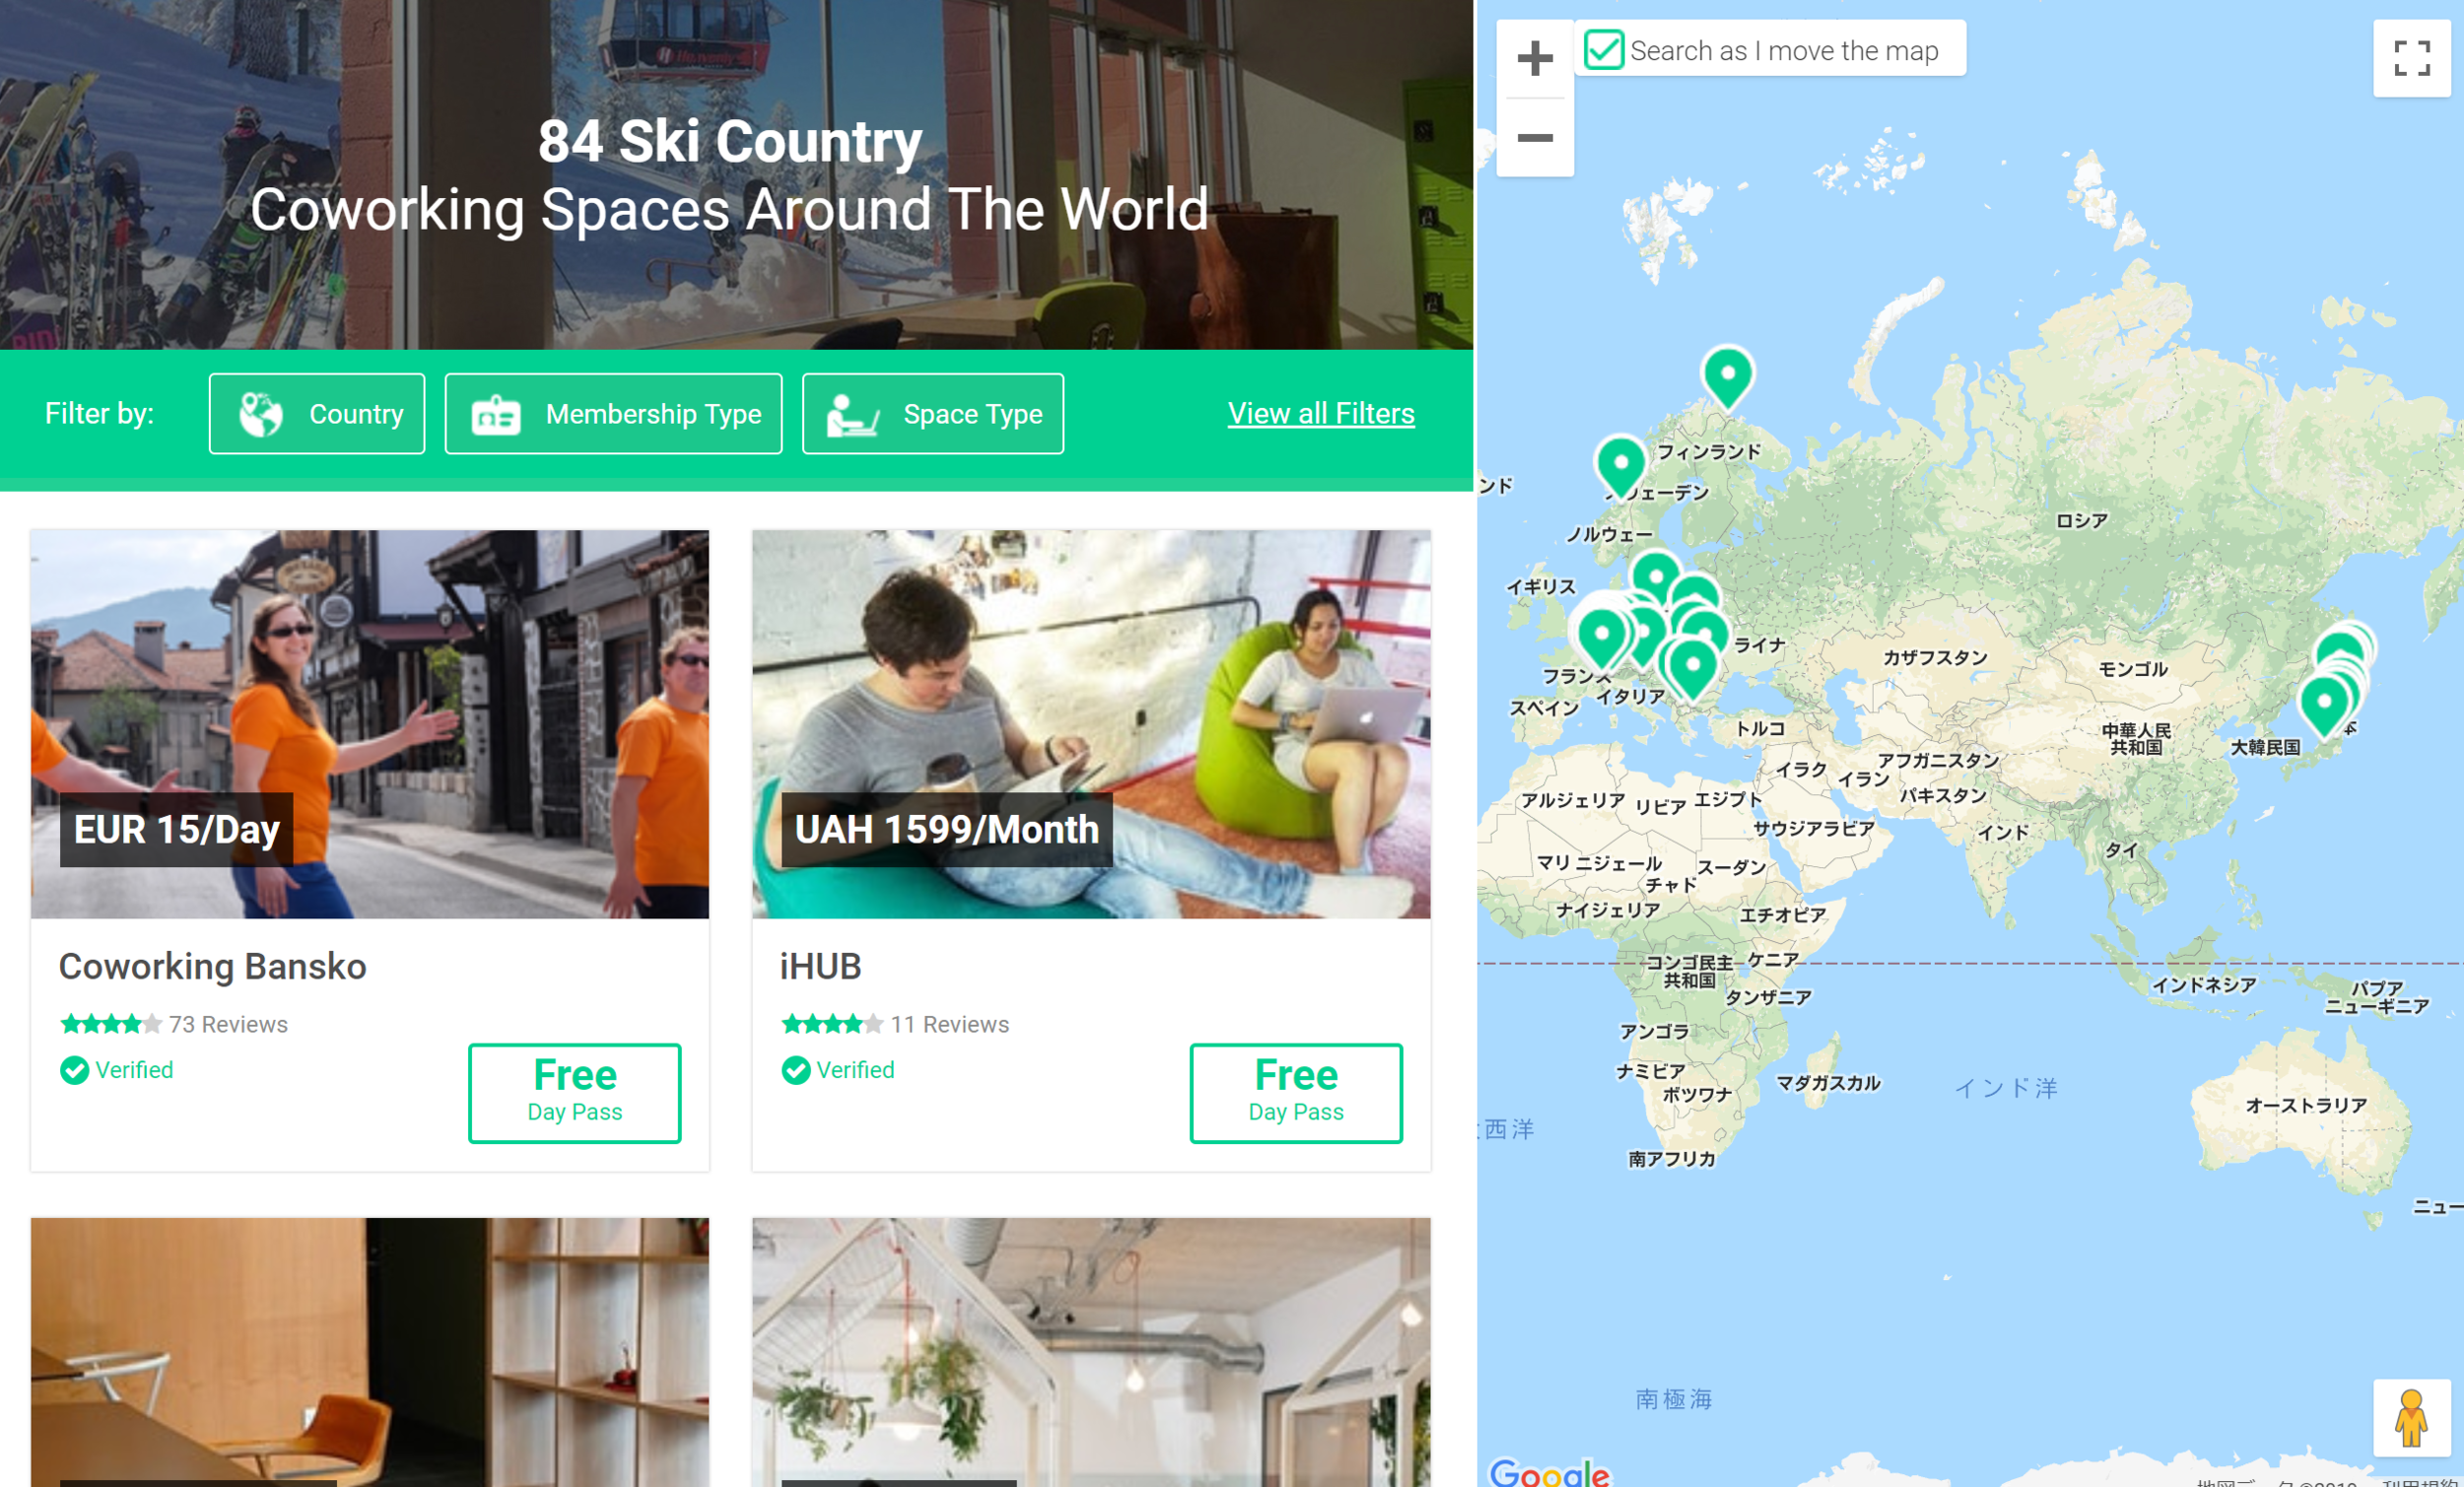This screenshot has width=2464, height=1487.
Task: Open the Coworking Bansko listing title
Action: point(212,966)
